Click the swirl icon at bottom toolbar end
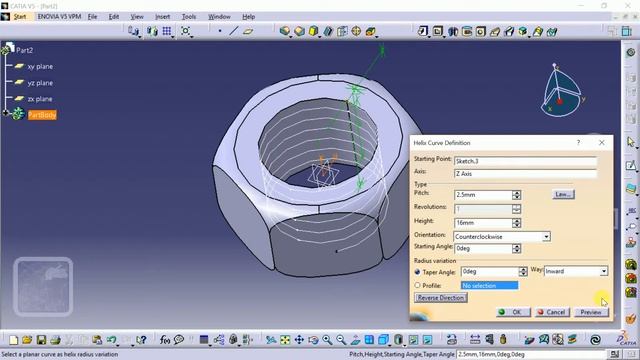 (x=595, y=340)
